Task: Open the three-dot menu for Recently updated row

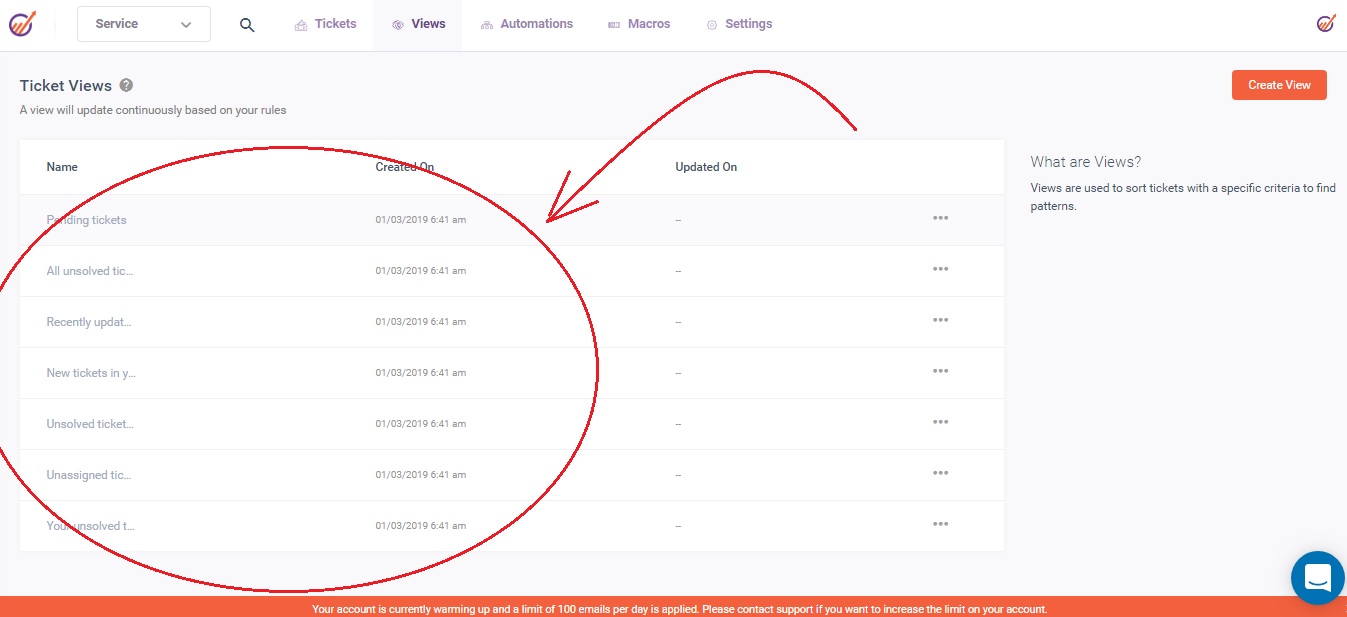Action: tap(940, 320)
